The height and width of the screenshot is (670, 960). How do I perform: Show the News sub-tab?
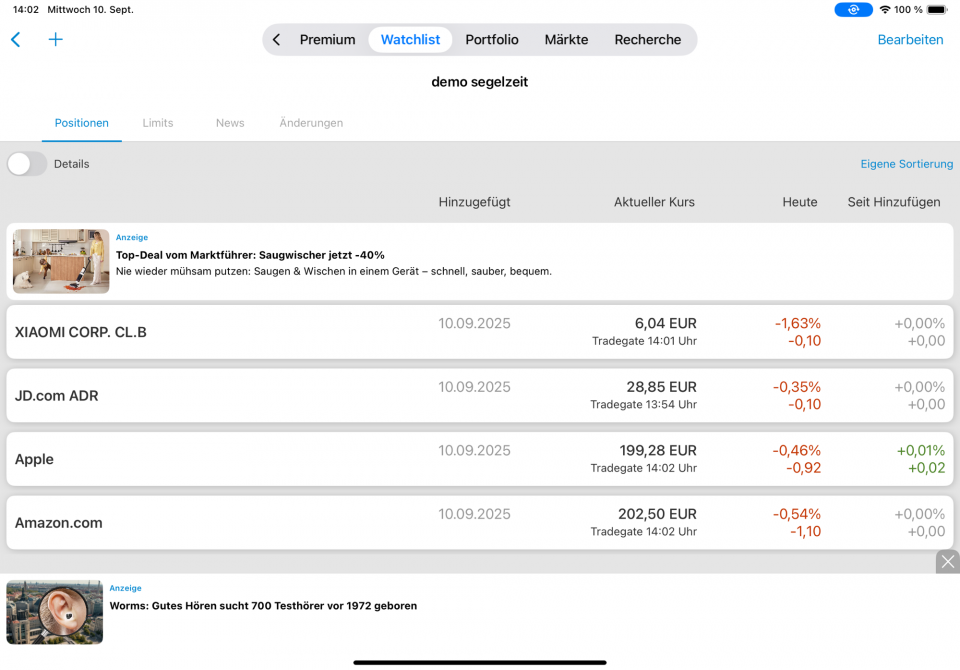coord(230,123)
